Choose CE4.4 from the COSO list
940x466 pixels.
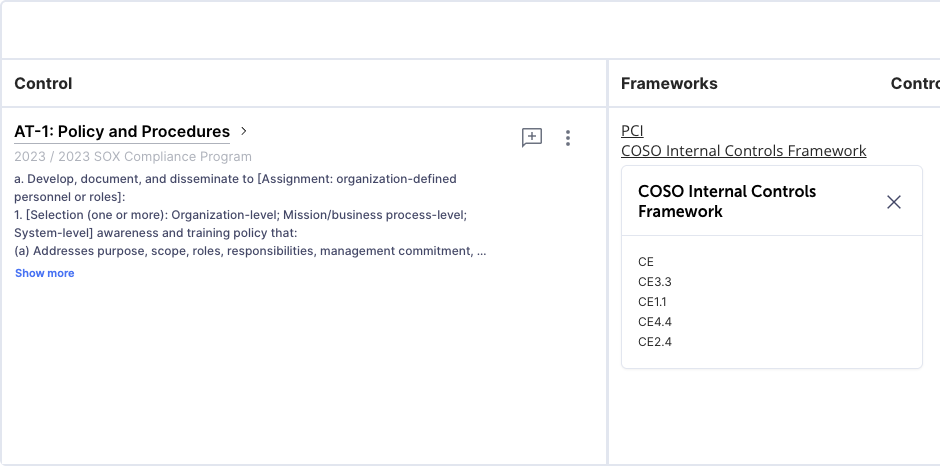click(655, 322)
